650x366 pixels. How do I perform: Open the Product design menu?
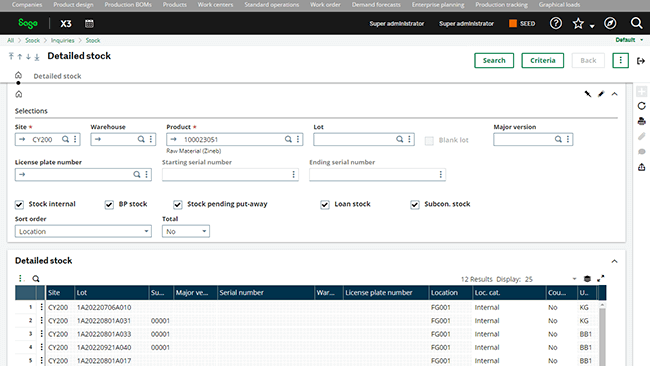(x=73, y=5)
